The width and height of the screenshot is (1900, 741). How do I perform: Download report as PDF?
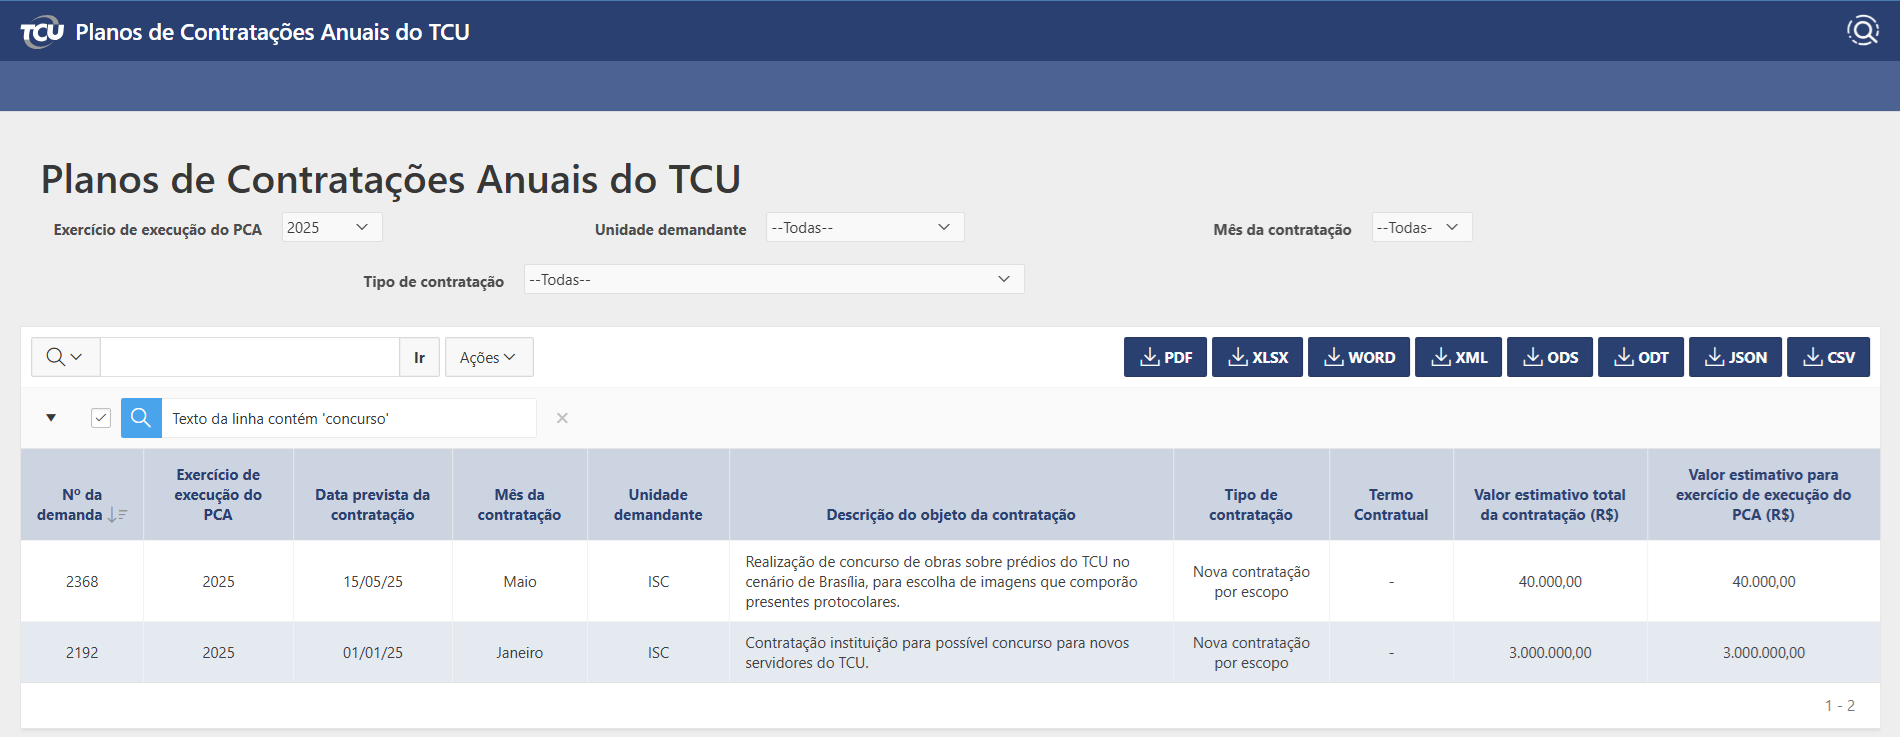pyautogui.click(x=1165, y=357)
